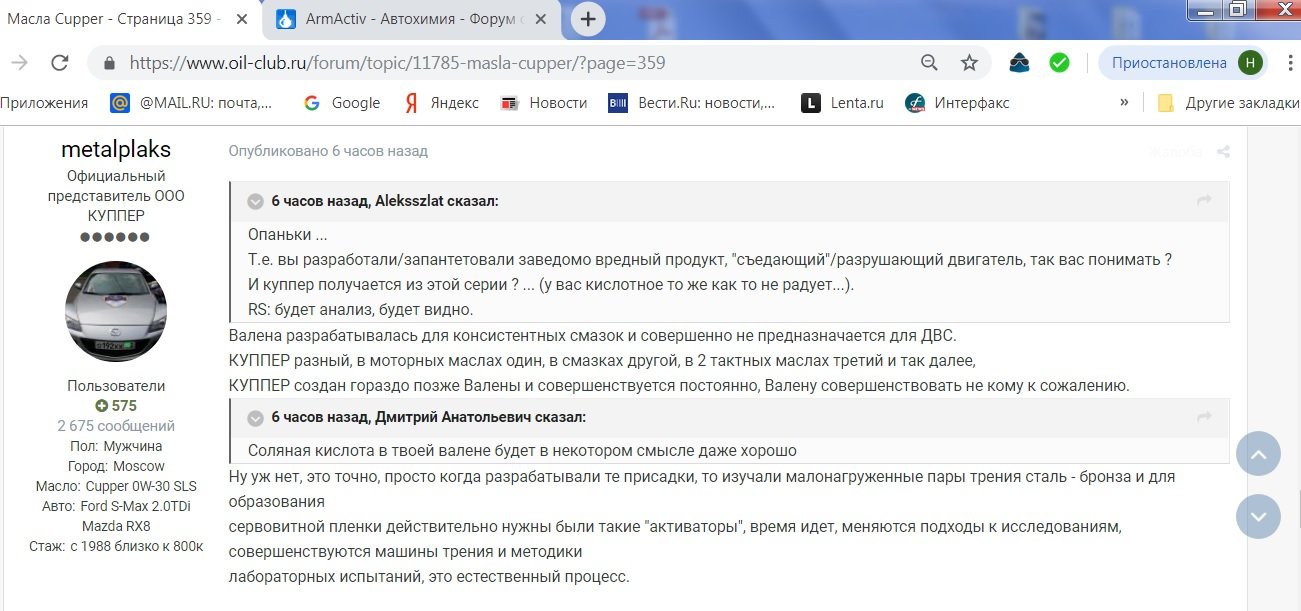Click the 'Пол: Мужчина' profile line

click(116, 446)
